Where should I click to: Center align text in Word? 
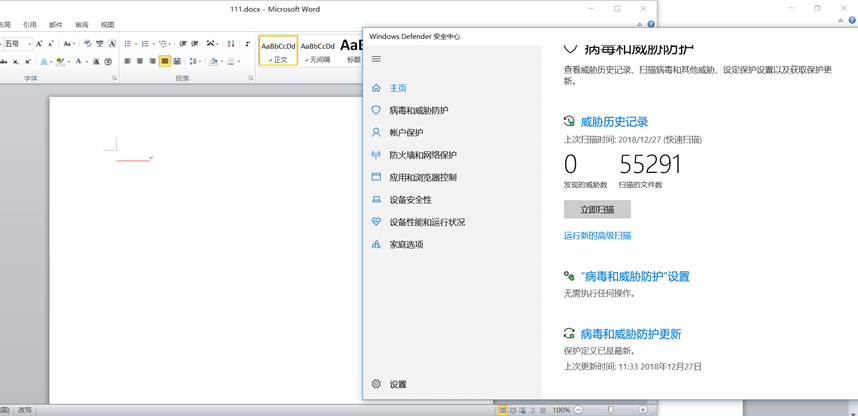[x=140, y=61]
